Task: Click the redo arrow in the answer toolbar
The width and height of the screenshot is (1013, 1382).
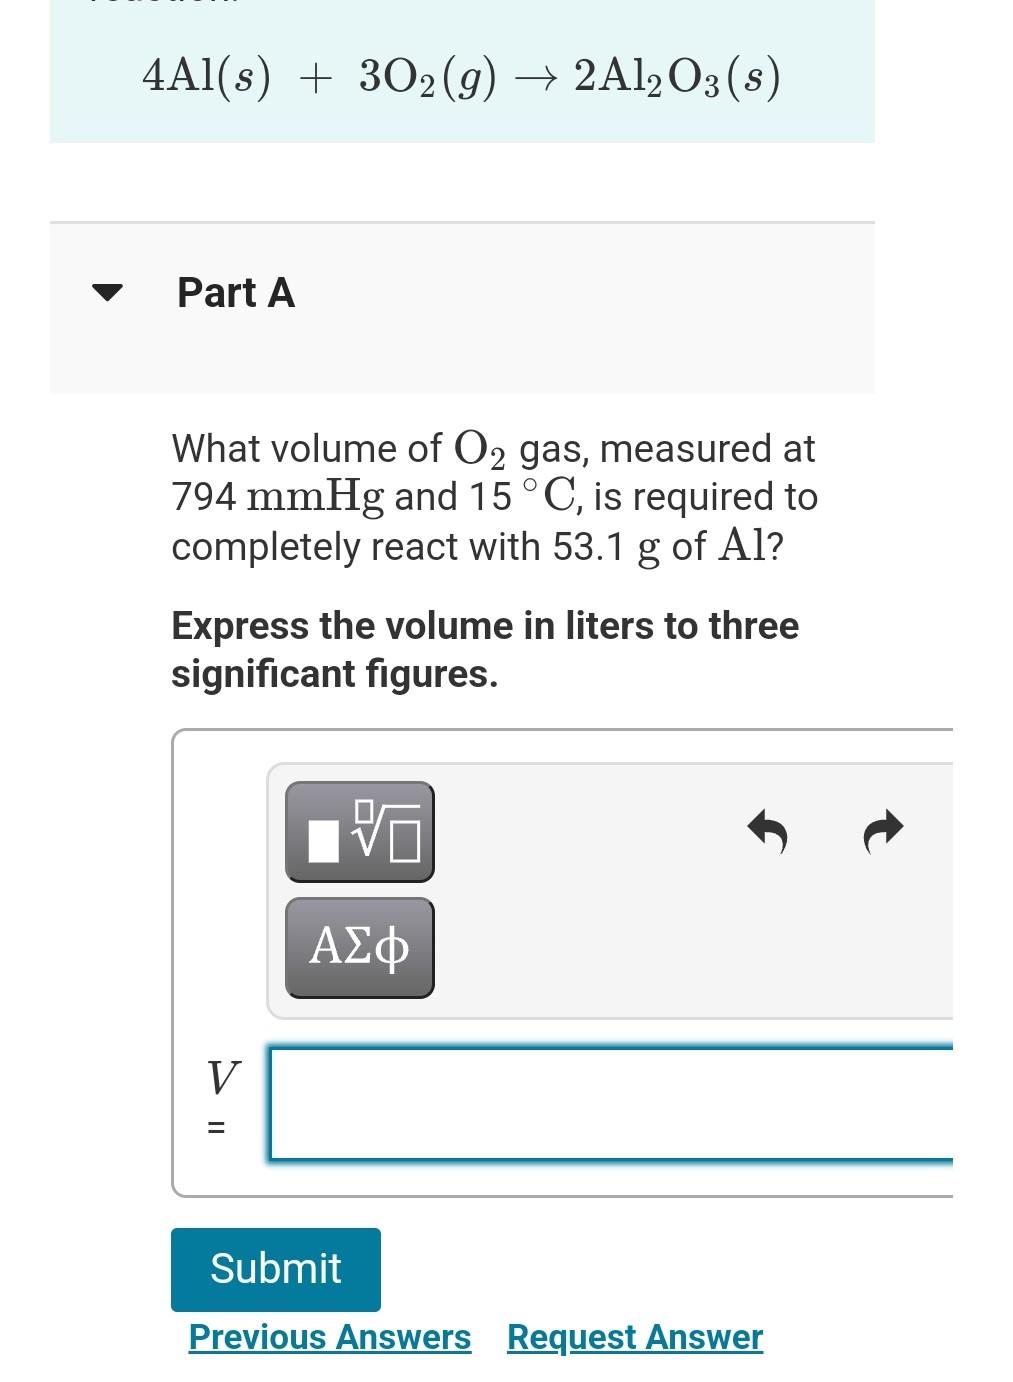Action: tap(880, 830)
